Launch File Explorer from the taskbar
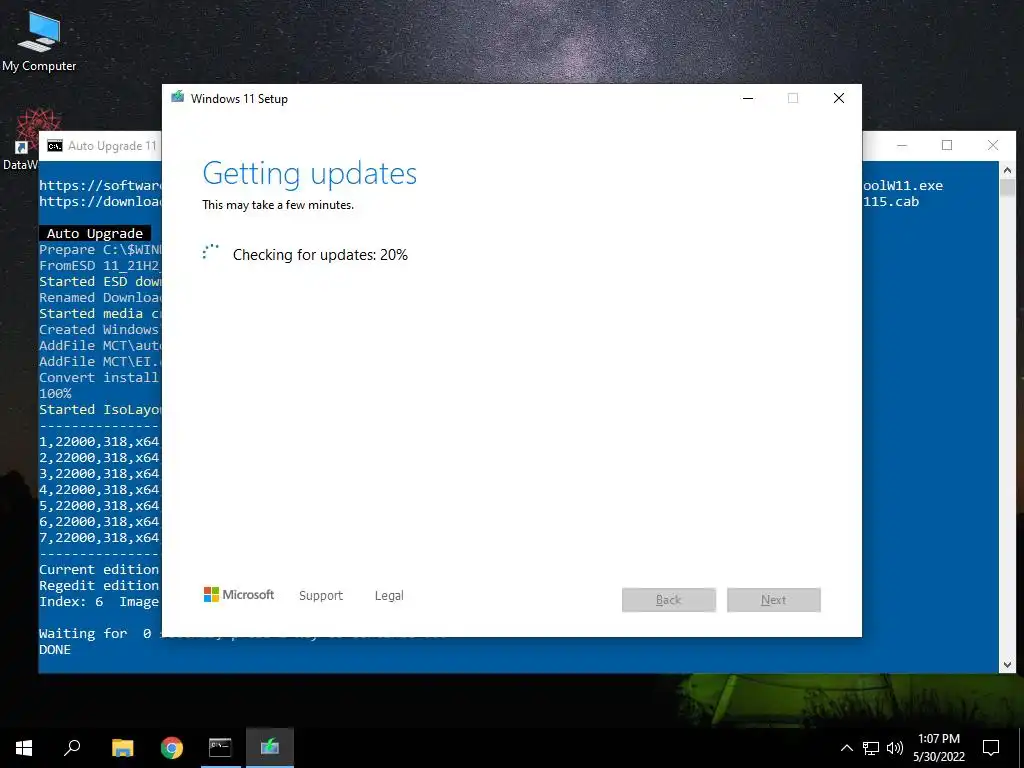This screenshot has width=1024, height=768. click(x=123, y=748)
